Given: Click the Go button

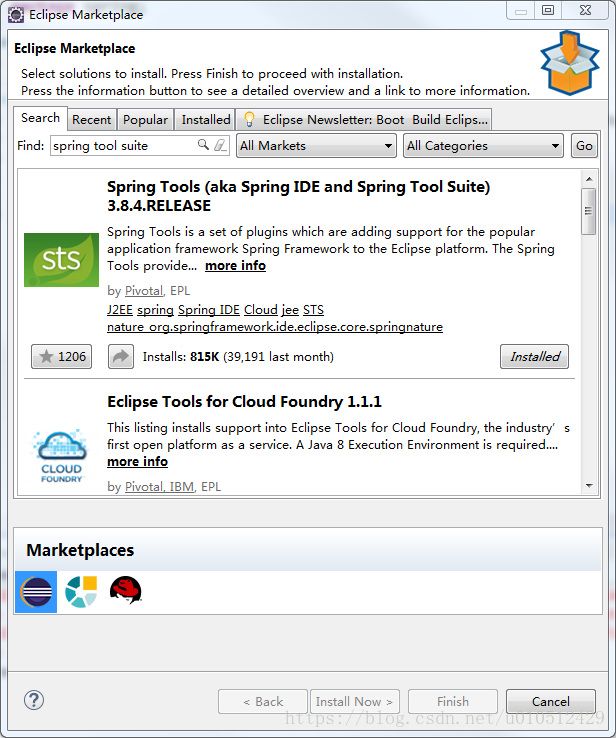Looking at the screenshot, I should click(584, 145).
